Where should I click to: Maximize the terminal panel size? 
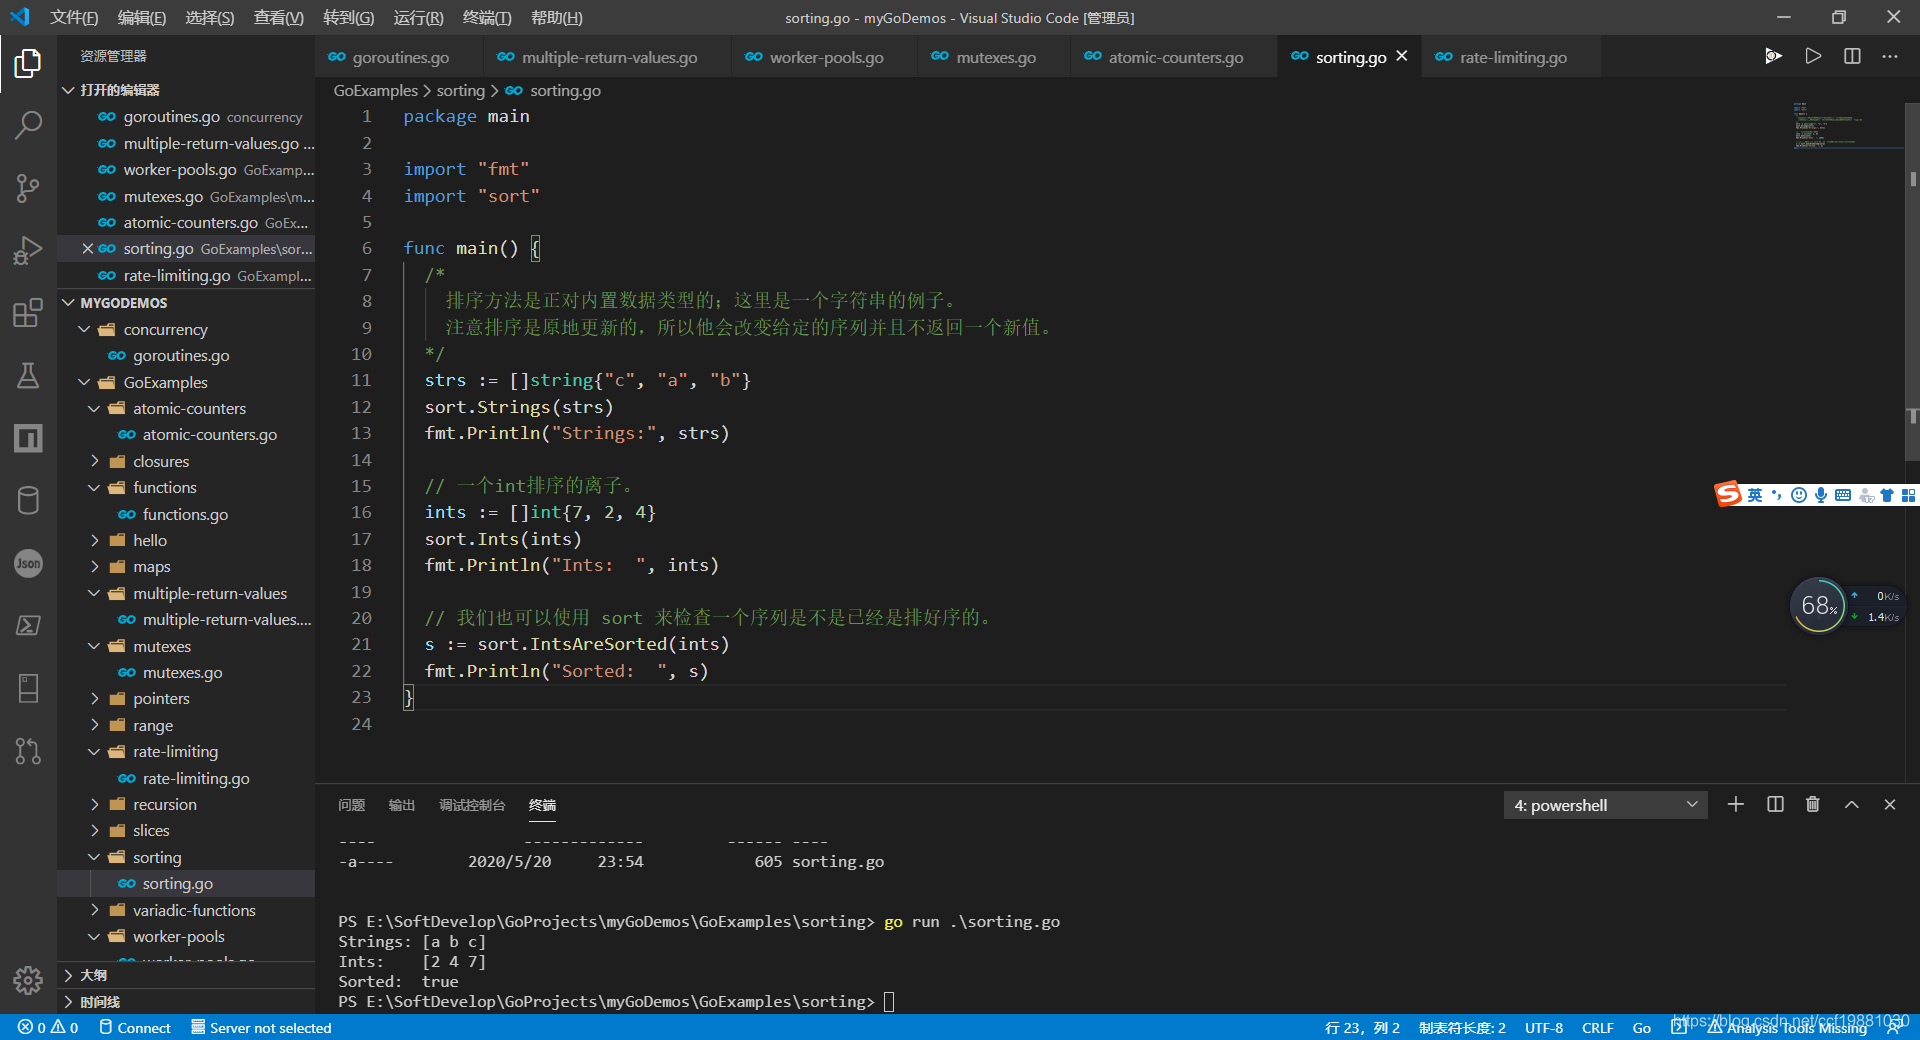pyautogui.click(x=1851, y=804)
